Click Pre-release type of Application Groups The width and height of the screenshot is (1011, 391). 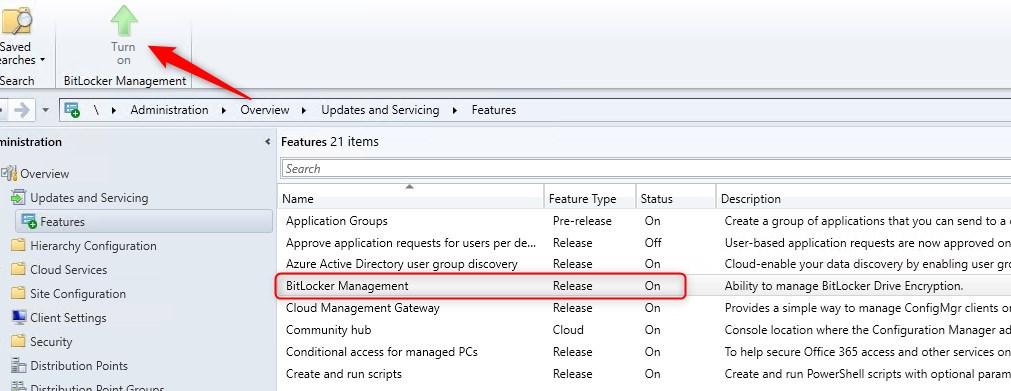coord(582,221)
